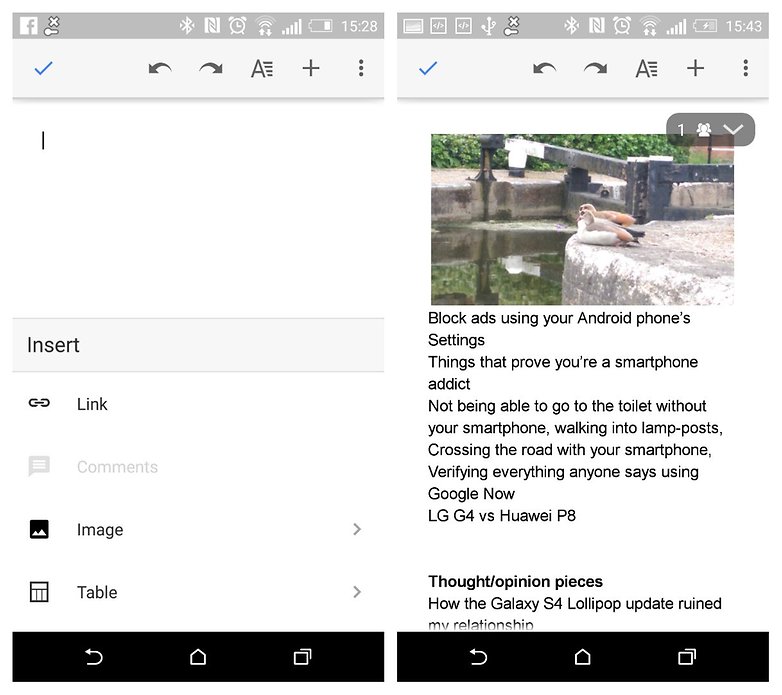Tap the line 'Google Now'
This screenshot has width=782, height=695.
point(471,494)
